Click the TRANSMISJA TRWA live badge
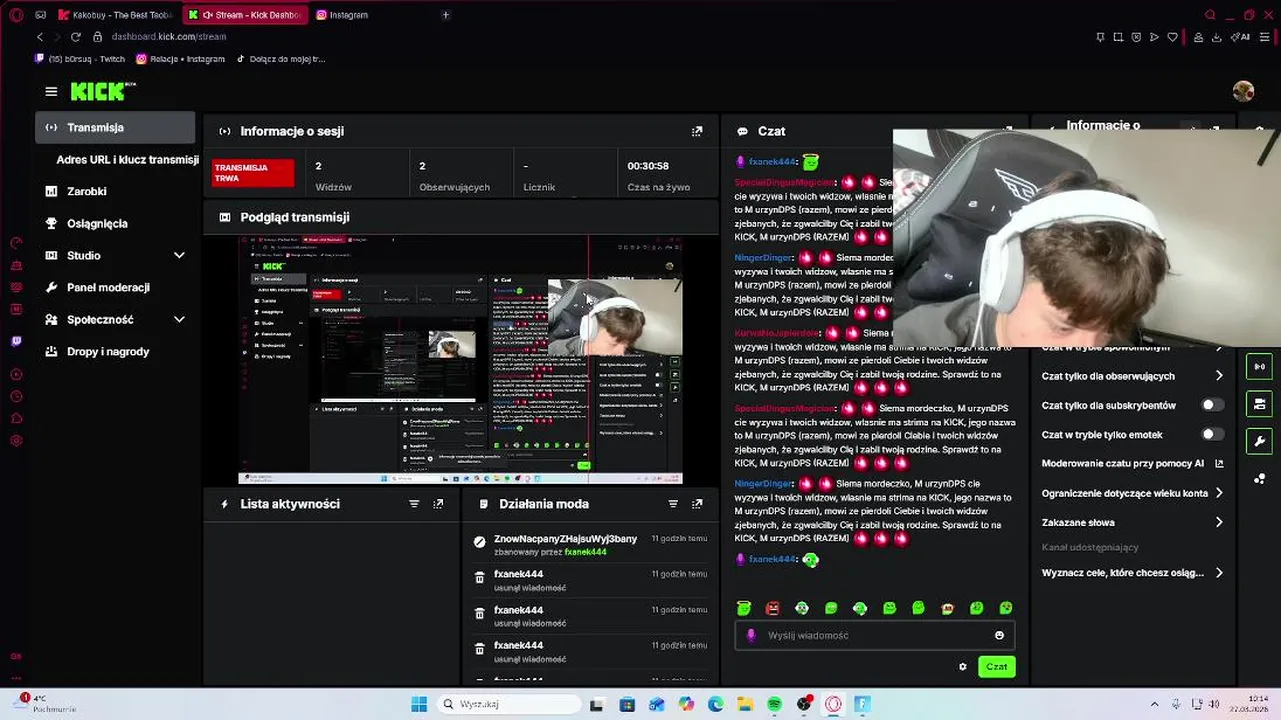 [x=253, y=173]
